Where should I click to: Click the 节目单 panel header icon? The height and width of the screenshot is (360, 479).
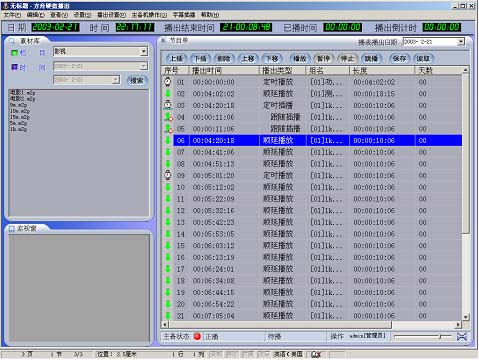pyautogui.click(x=164, y=40)
